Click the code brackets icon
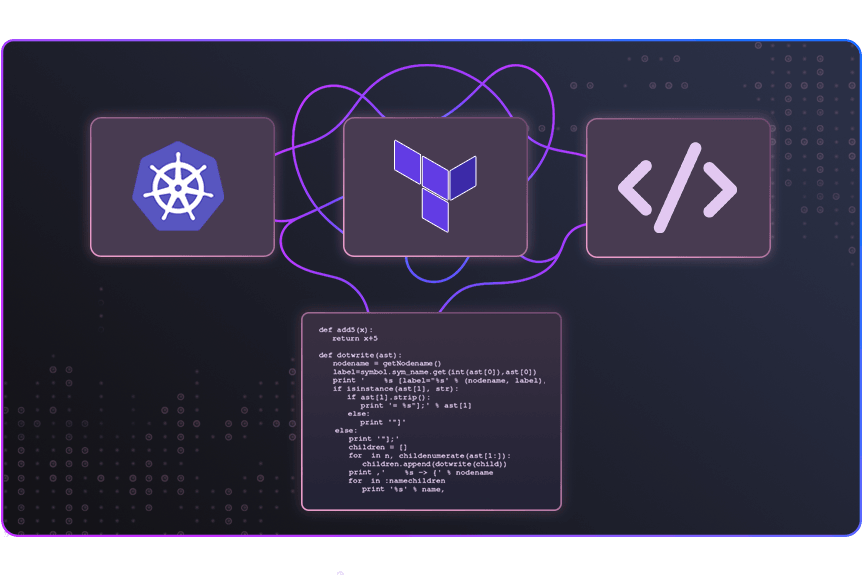Viewport: 863px width, 575px height. (678, 188)
